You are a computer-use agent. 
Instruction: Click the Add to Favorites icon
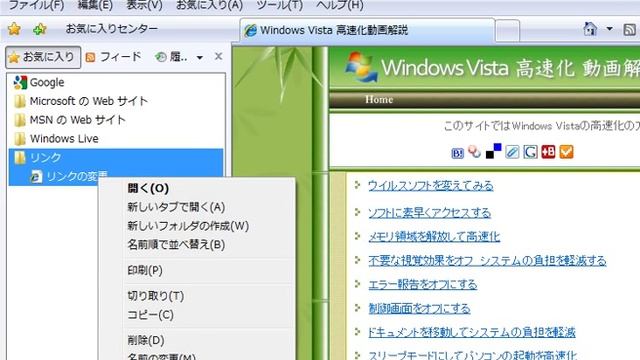pos(40,29)
